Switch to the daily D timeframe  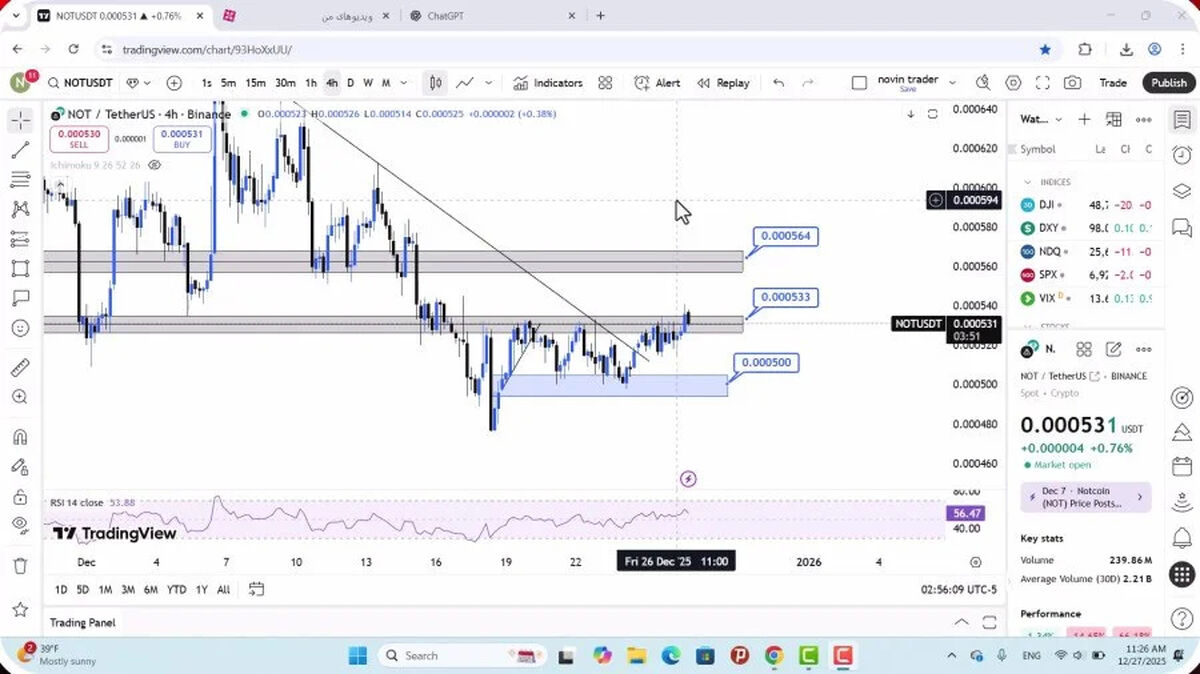pos(350,83)
